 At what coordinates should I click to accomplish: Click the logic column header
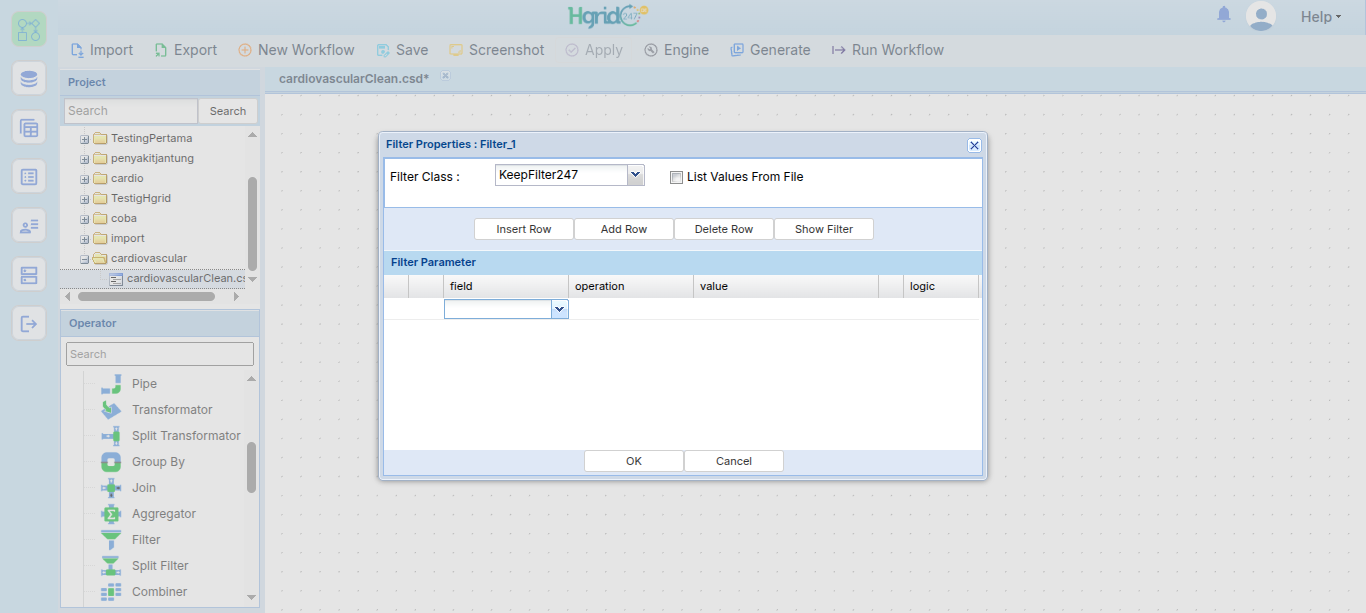tap(941, 286)
